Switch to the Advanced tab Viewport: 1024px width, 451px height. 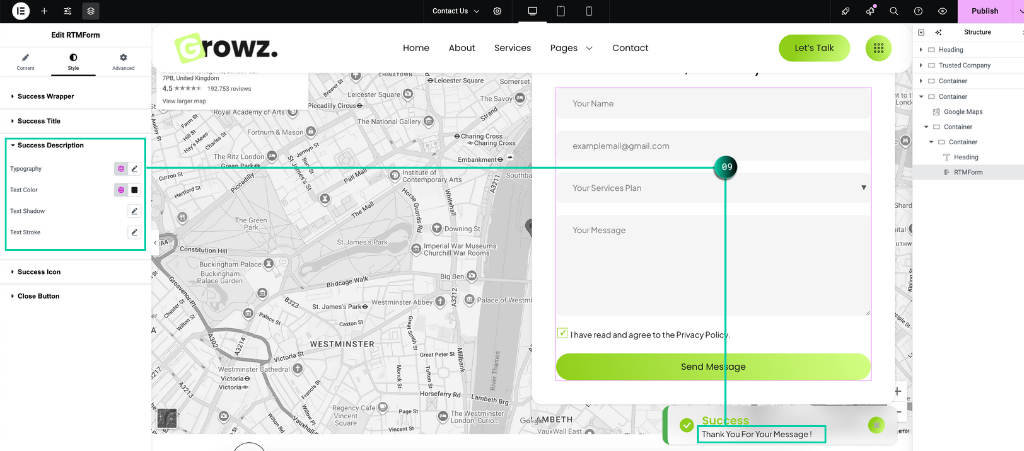123,62
